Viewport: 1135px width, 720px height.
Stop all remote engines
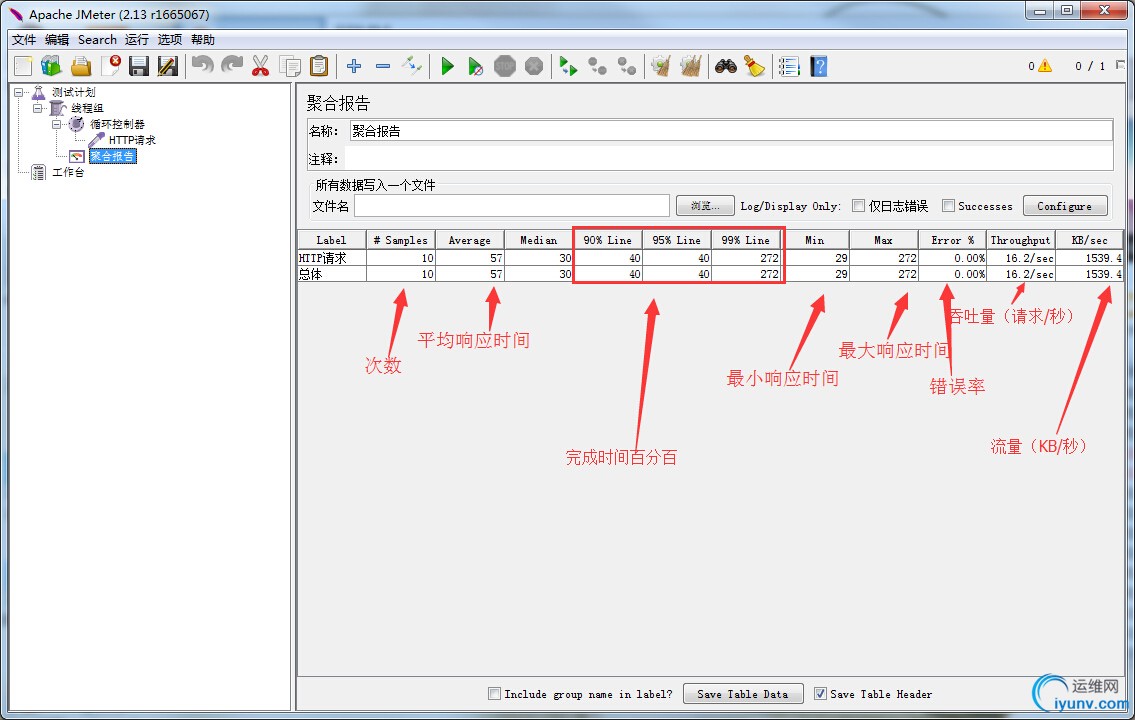(x=597, y=67)
